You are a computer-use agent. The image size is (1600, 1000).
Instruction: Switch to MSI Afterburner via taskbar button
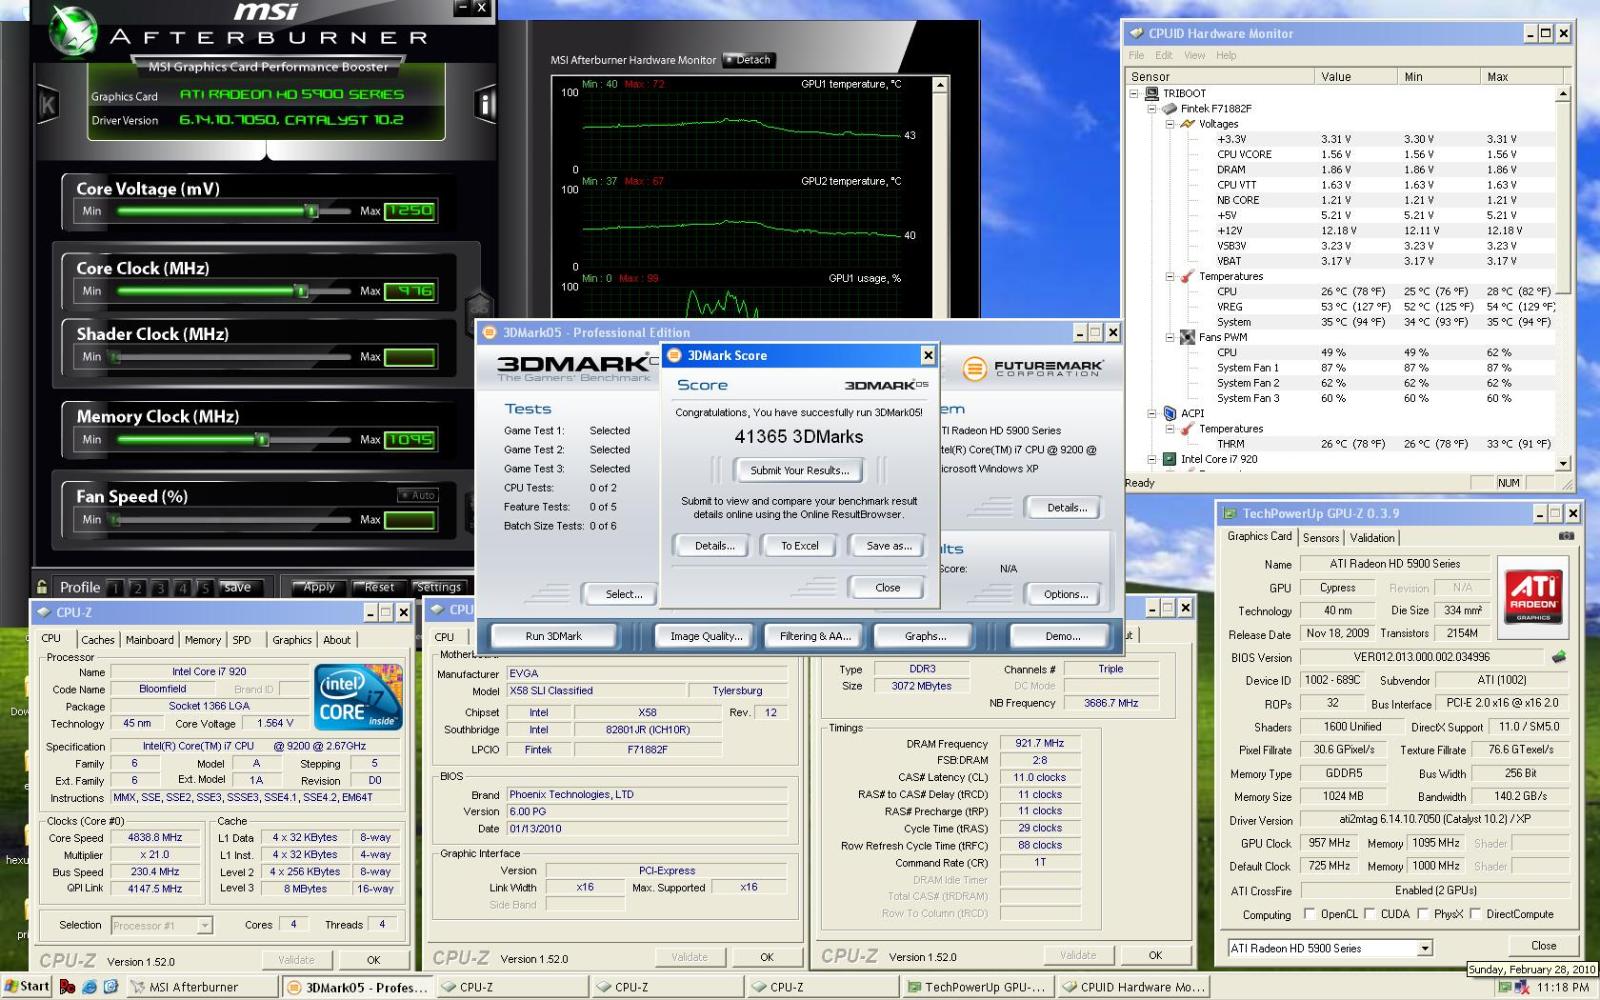(203, 987)
